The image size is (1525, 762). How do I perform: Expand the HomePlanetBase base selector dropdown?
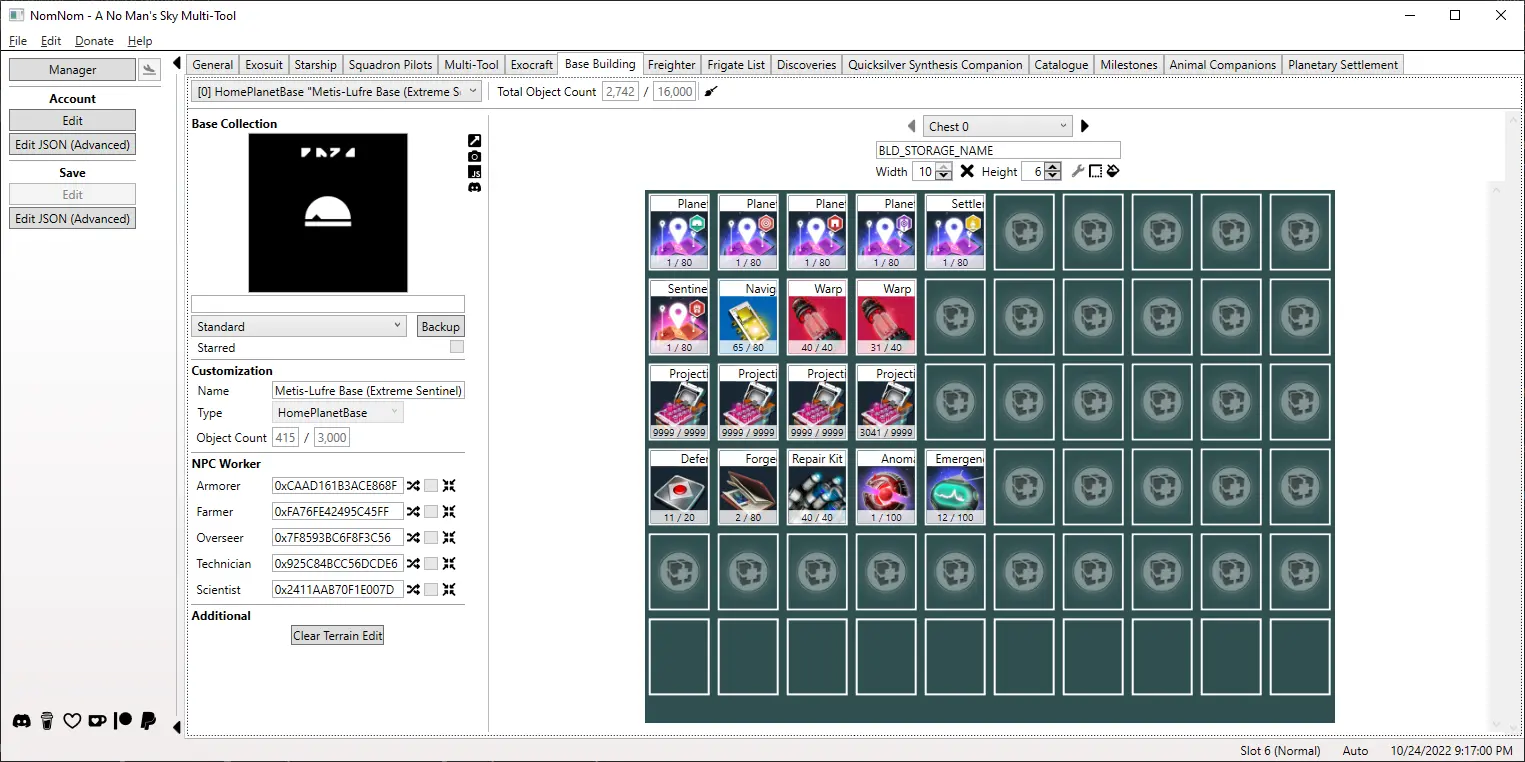(x=336, y=91)
